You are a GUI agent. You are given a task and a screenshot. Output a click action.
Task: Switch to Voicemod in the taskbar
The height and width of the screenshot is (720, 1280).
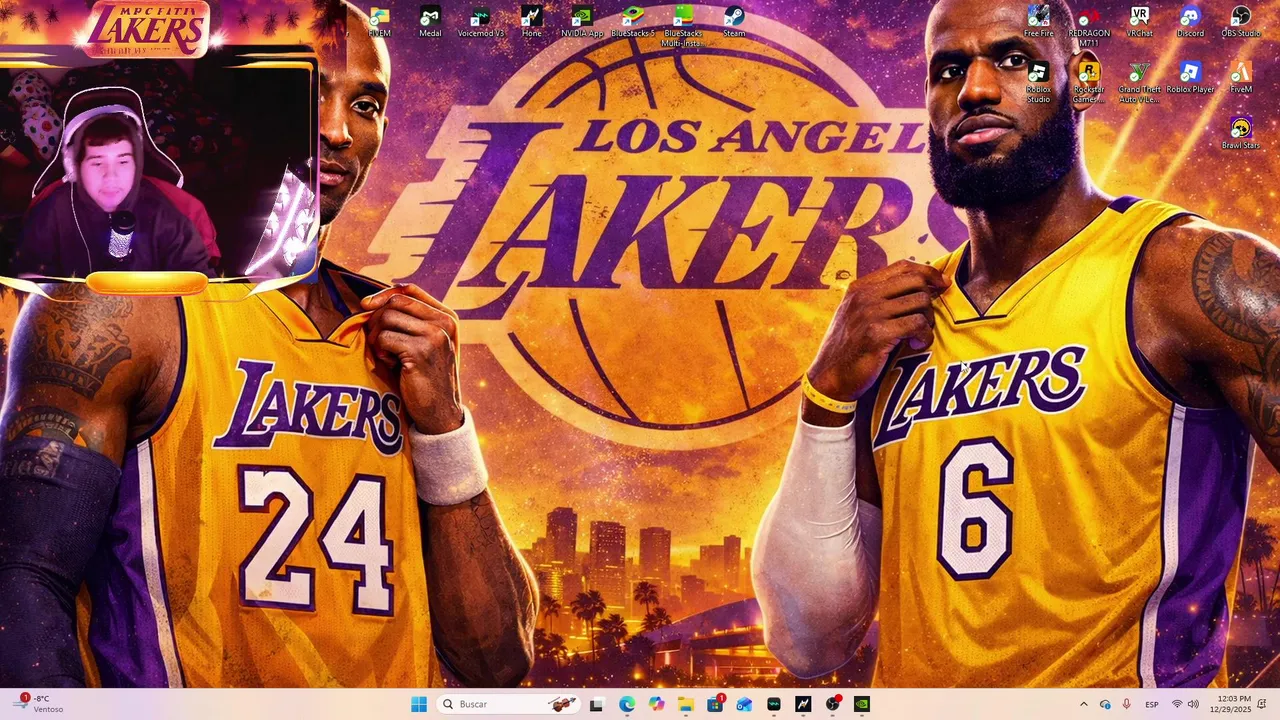[x=774, y=704]
